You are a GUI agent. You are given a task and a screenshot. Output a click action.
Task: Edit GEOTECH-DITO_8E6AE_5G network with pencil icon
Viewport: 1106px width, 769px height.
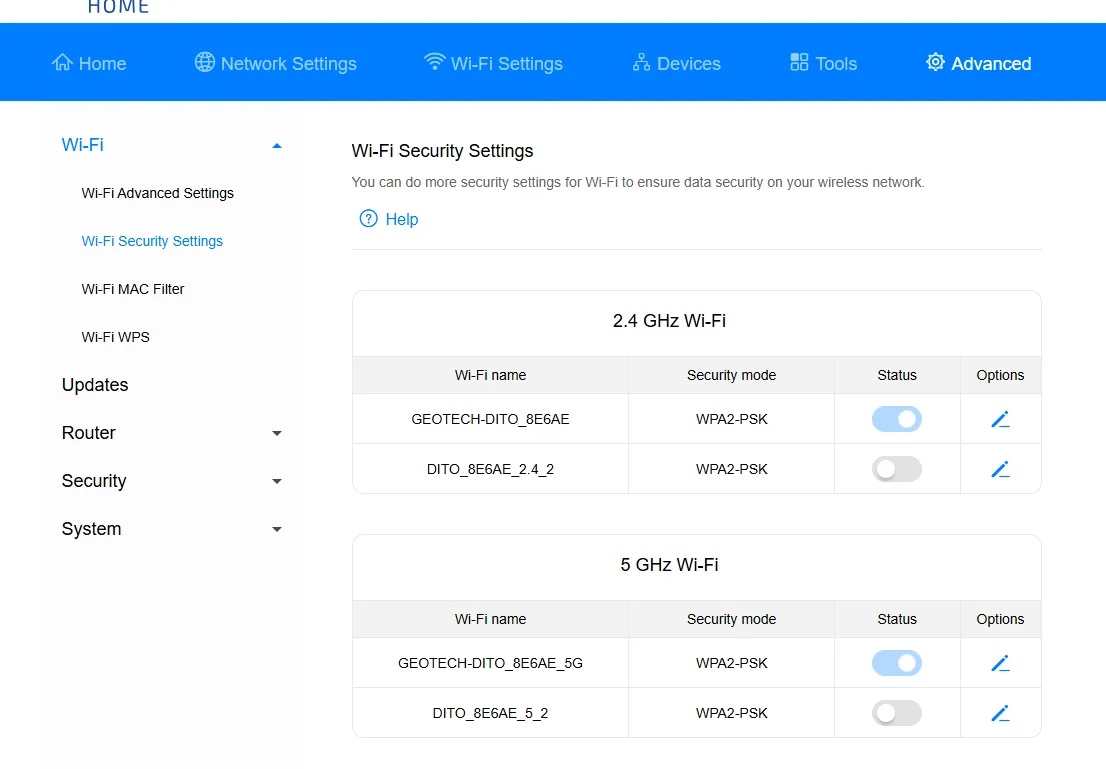point(1000,663)
